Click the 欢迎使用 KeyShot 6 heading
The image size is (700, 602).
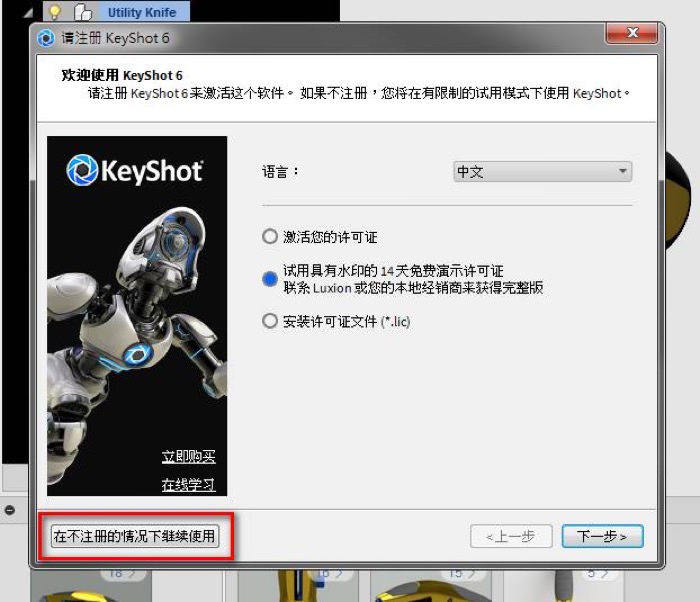[x=122, y=75]
